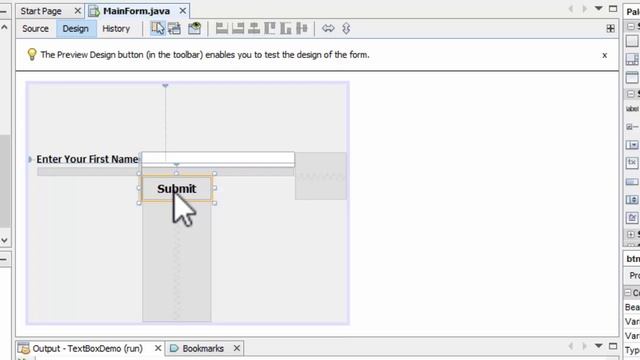640x360 pixels.
Task: Select the MainForm.java tab
Action: [136, 11]
